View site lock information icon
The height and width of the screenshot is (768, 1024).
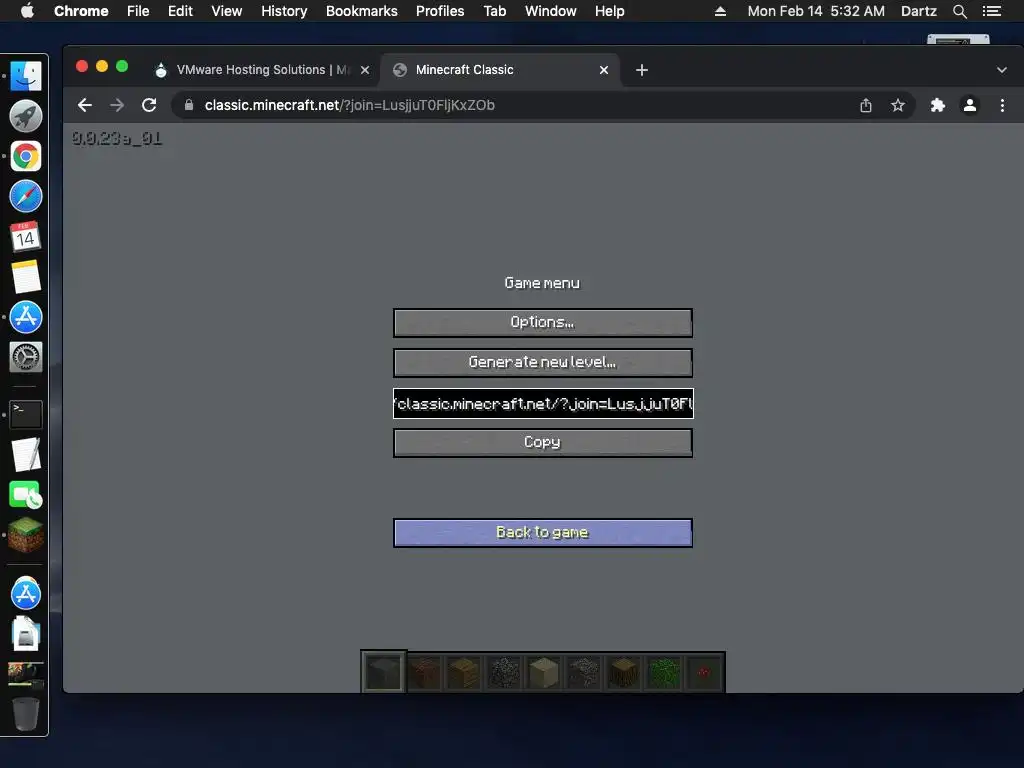[x=189, y=105]
